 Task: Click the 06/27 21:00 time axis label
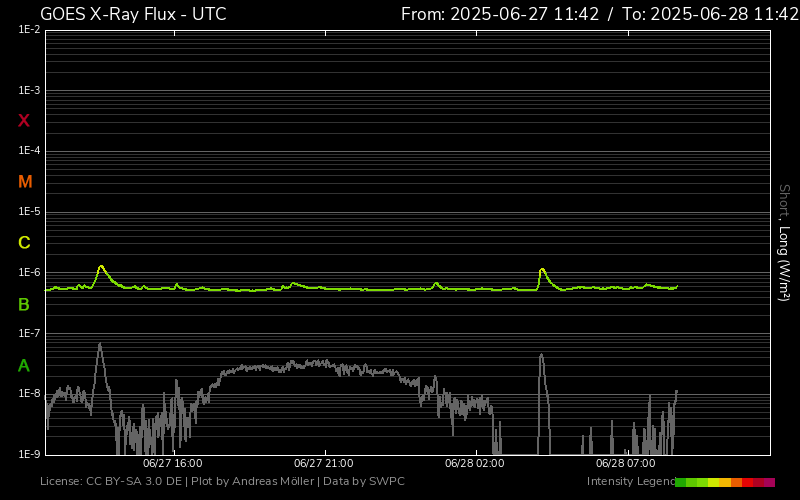point(323,464)
